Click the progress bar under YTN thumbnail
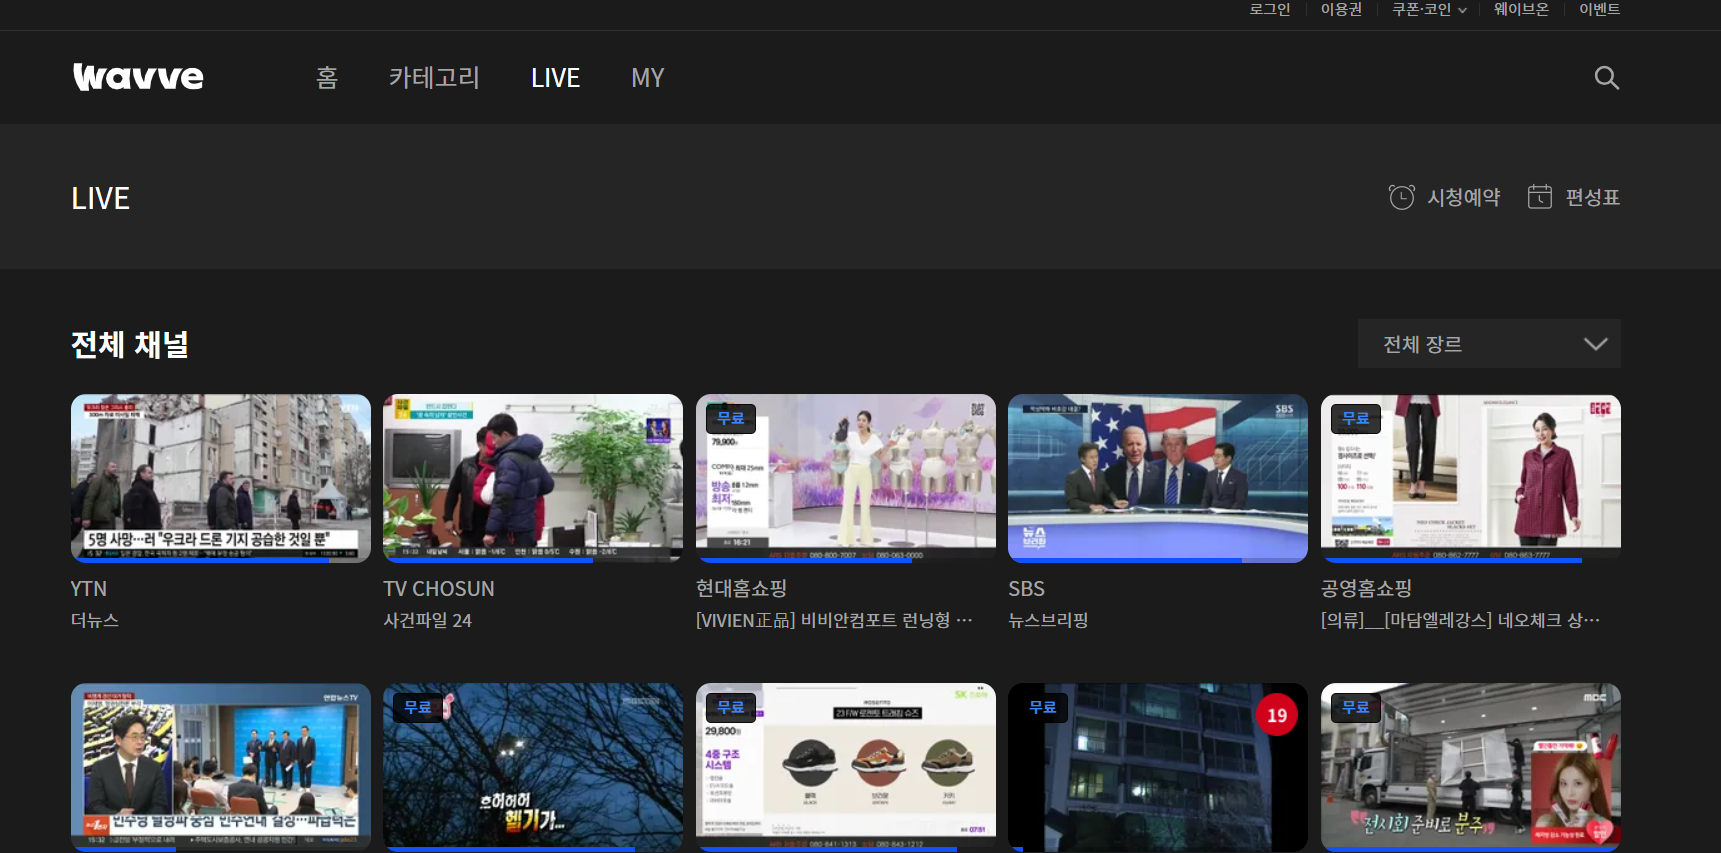 tap(221, 560)
